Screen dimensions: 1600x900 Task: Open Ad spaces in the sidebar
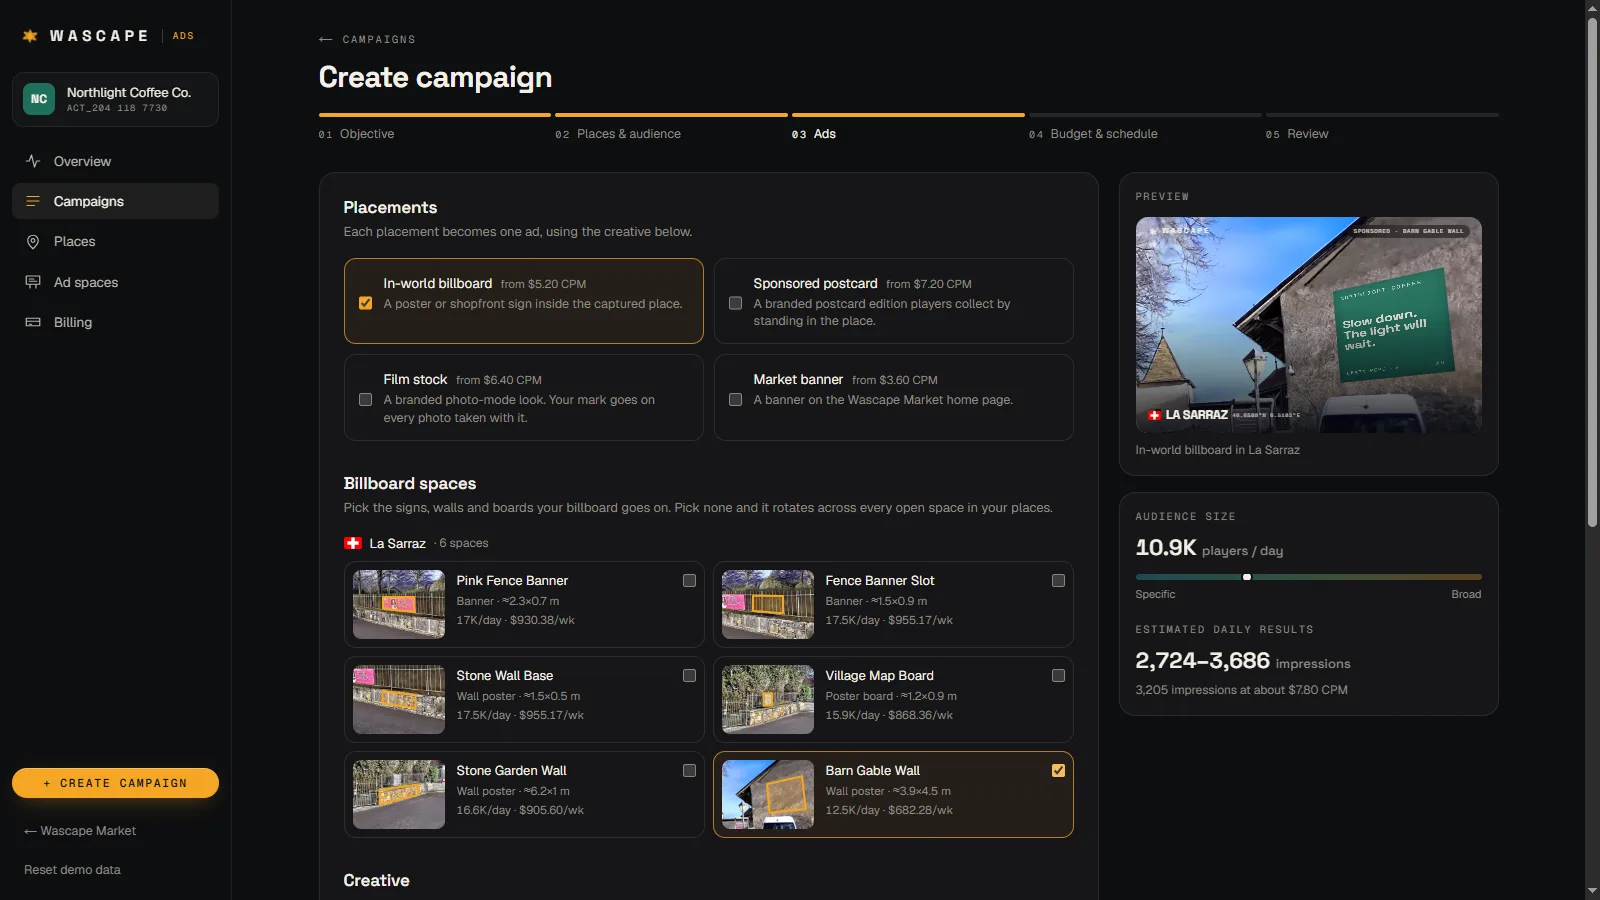[x=115, y=282]
